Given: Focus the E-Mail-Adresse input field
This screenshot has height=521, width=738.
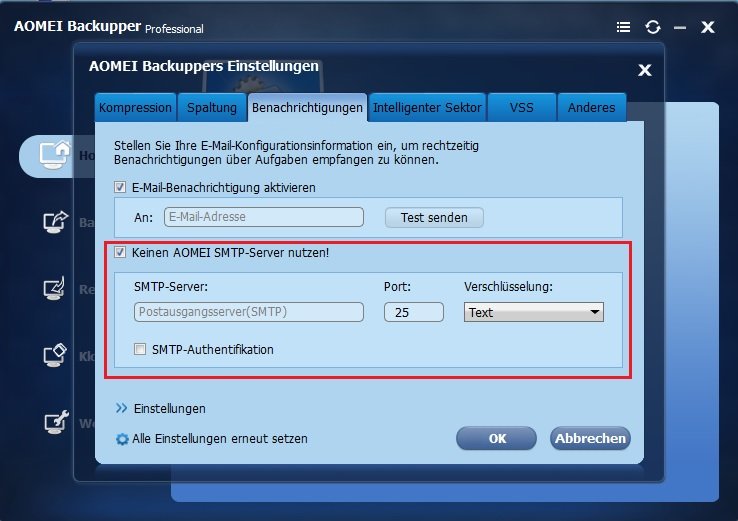Looking at the screenshot, I should point(264,217).
